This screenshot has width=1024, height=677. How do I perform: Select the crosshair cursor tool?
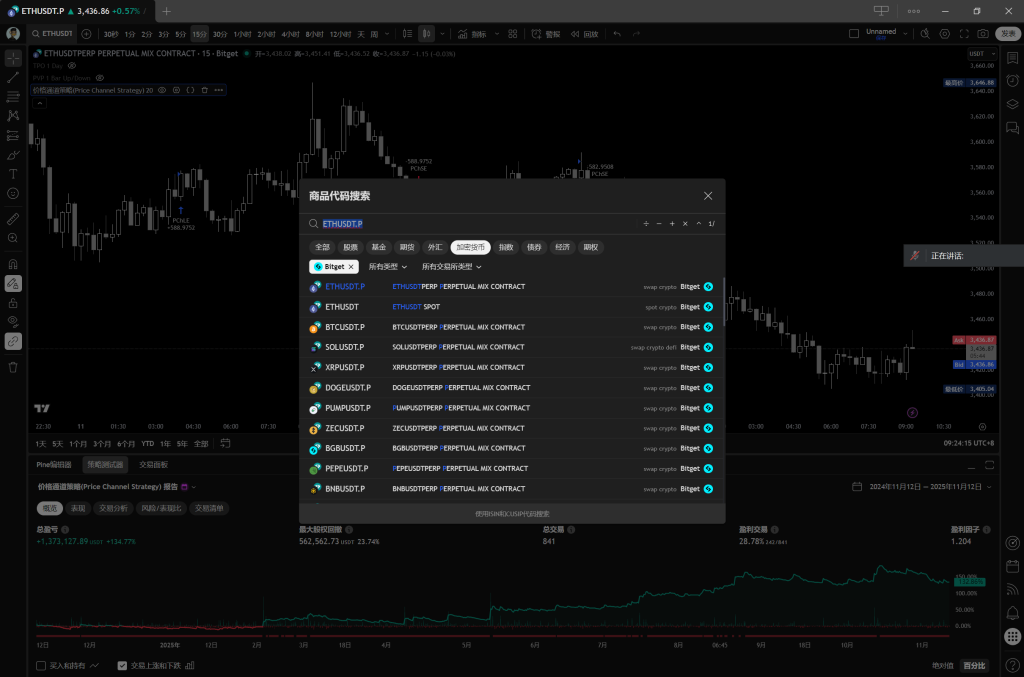13,58
